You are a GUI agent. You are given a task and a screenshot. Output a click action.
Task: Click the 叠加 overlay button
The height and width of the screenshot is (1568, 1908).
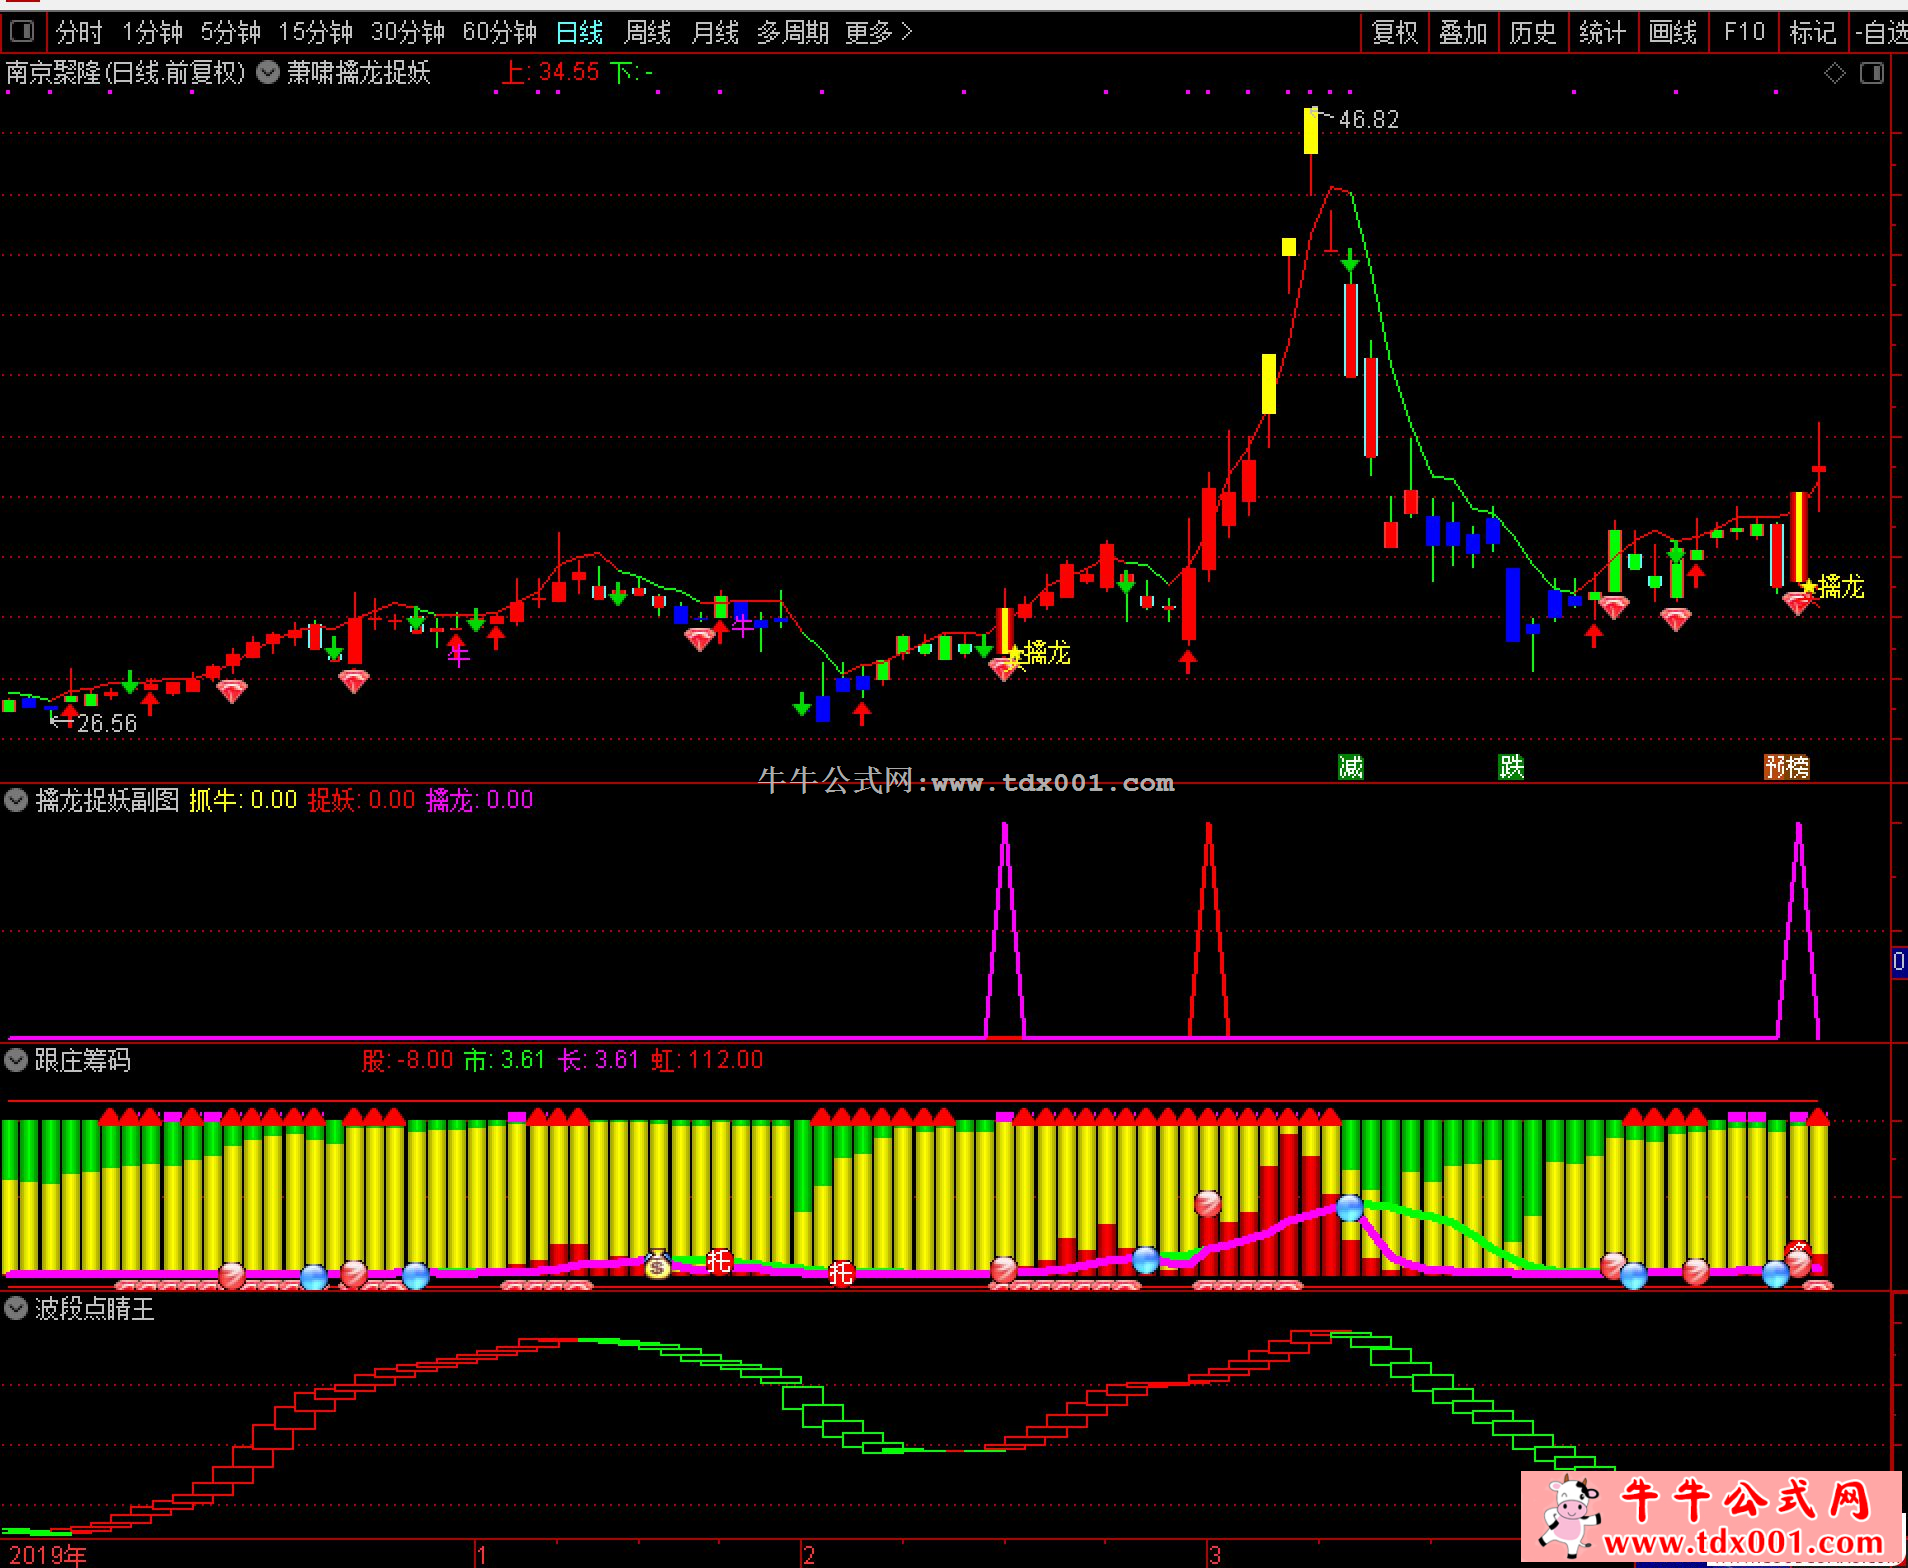point(1464,33)
